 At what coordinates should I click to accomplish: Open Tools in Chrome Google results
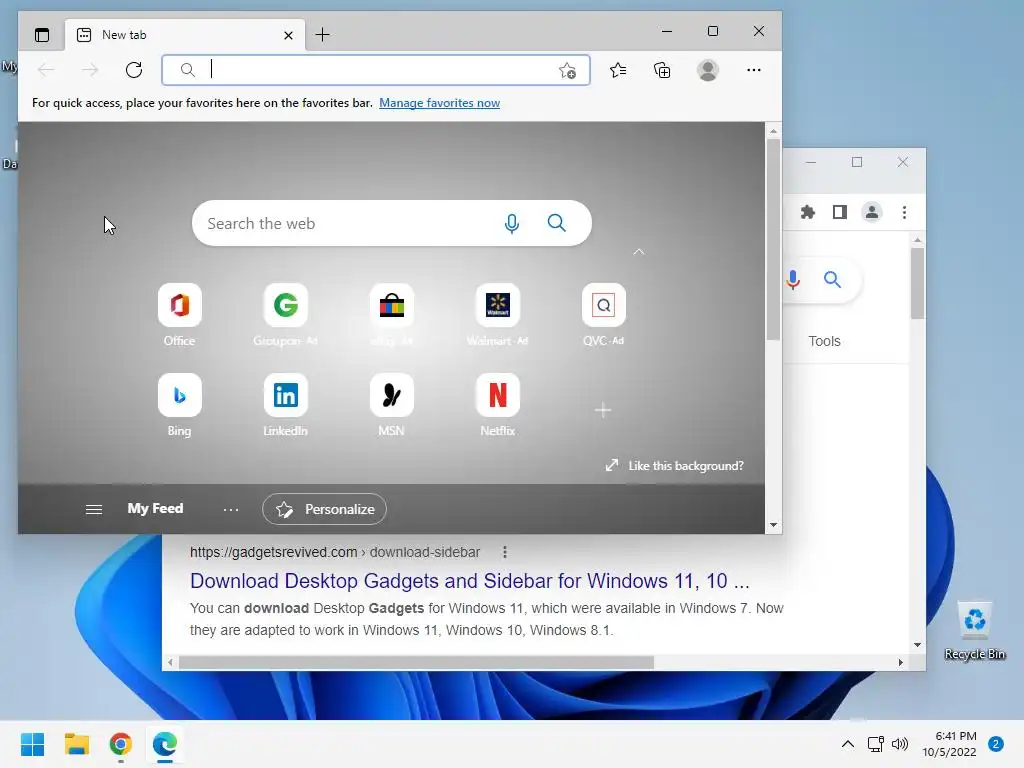[x=824, y=341]
